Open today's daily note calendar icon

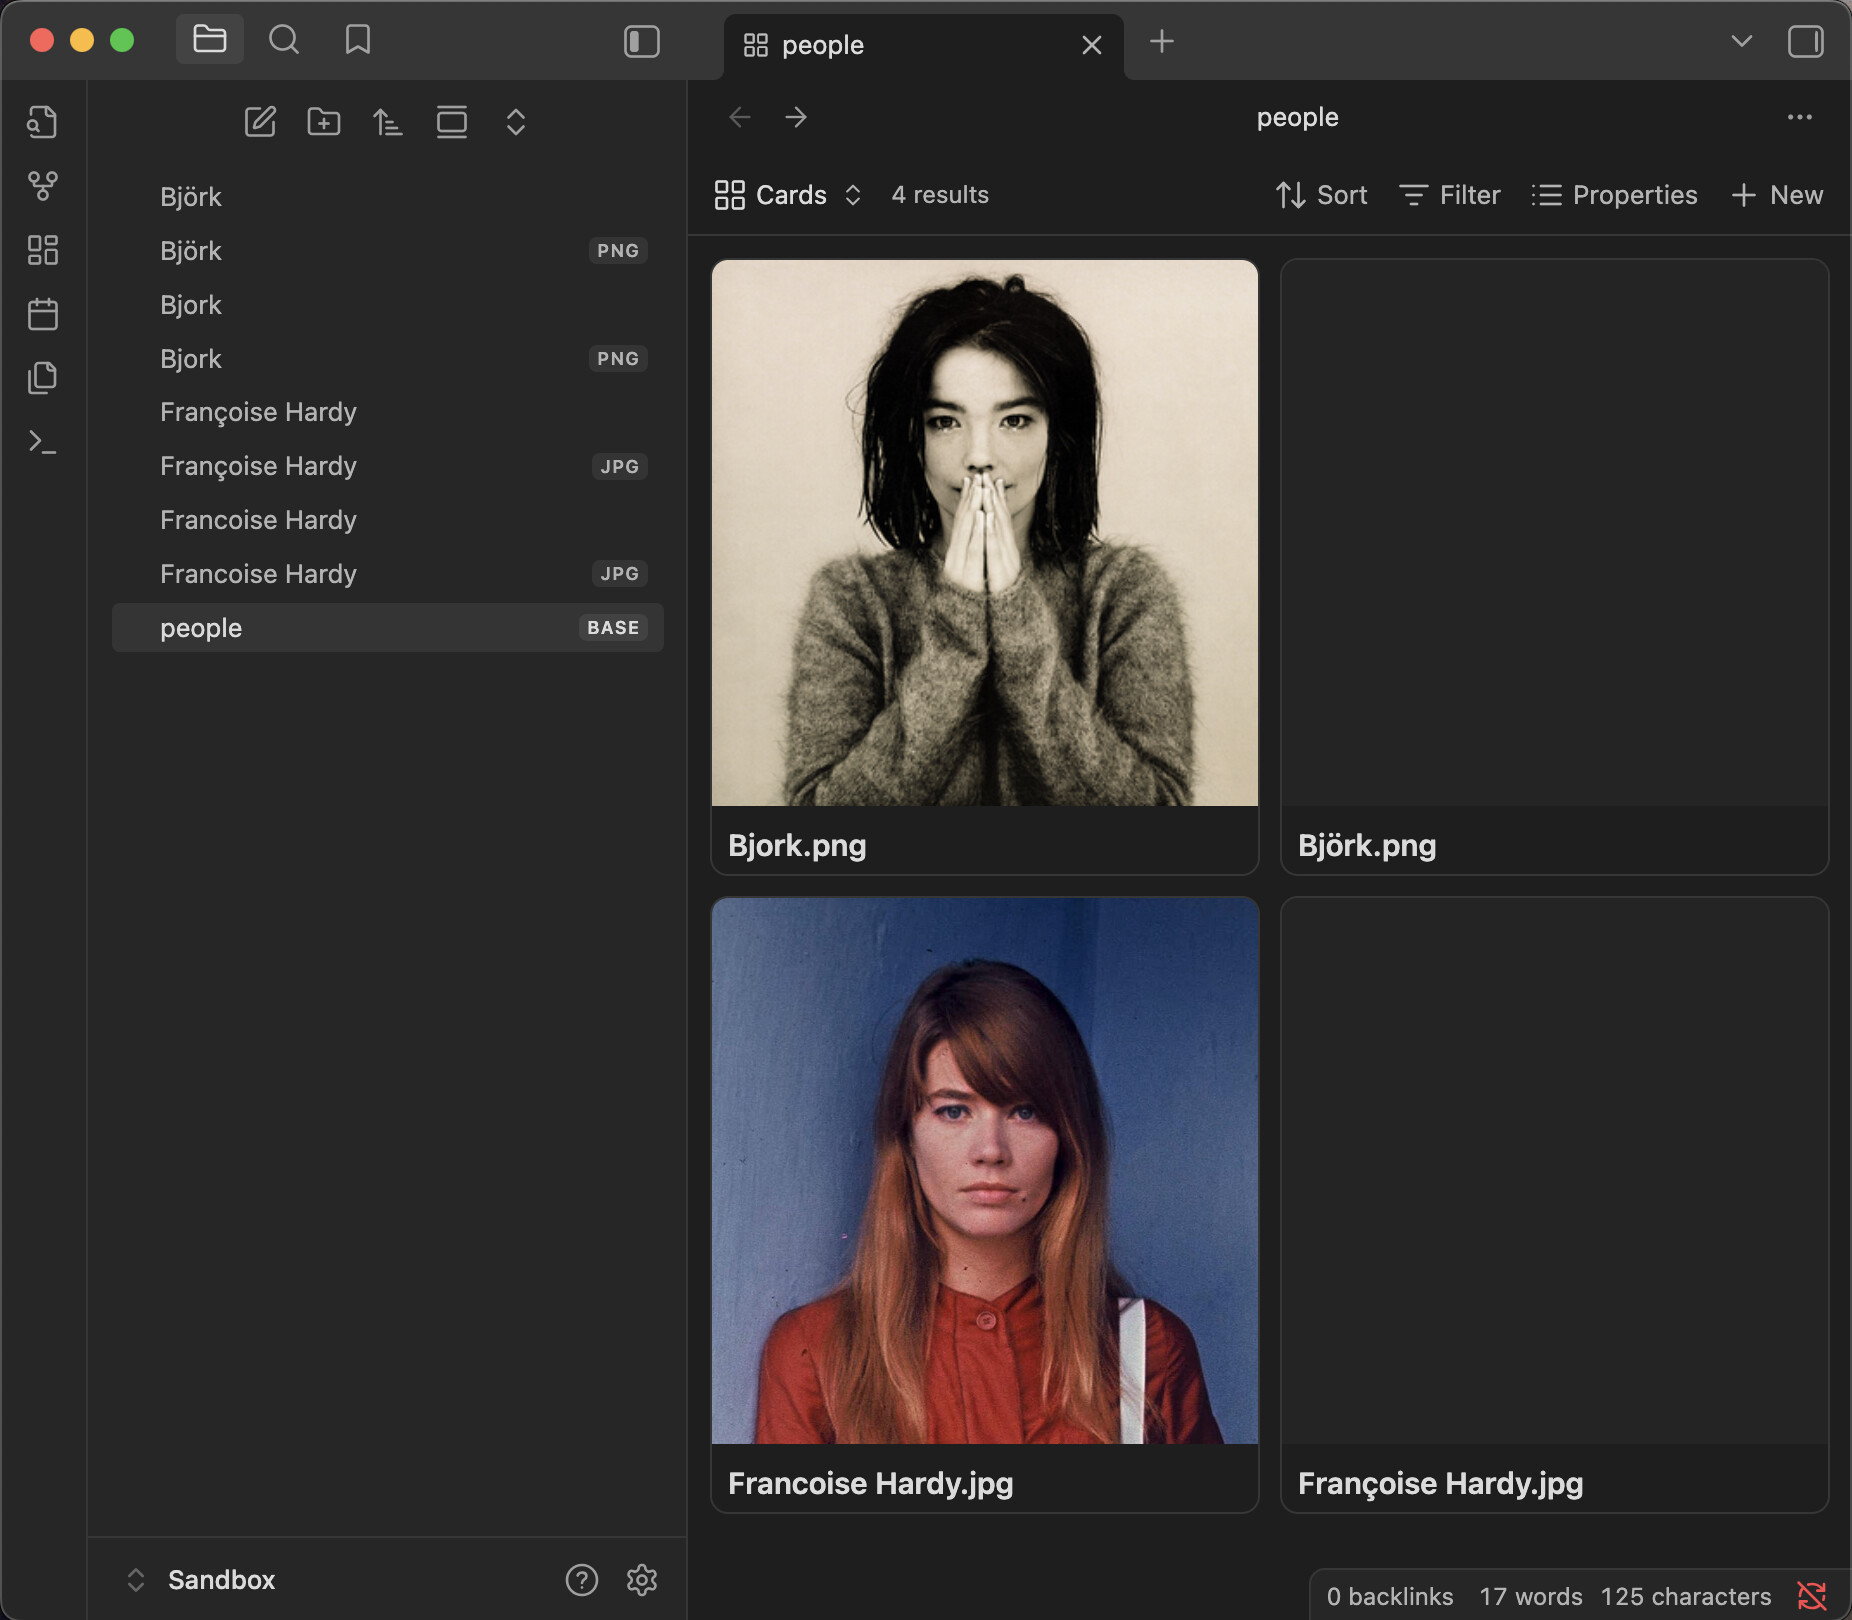[43, 314]
